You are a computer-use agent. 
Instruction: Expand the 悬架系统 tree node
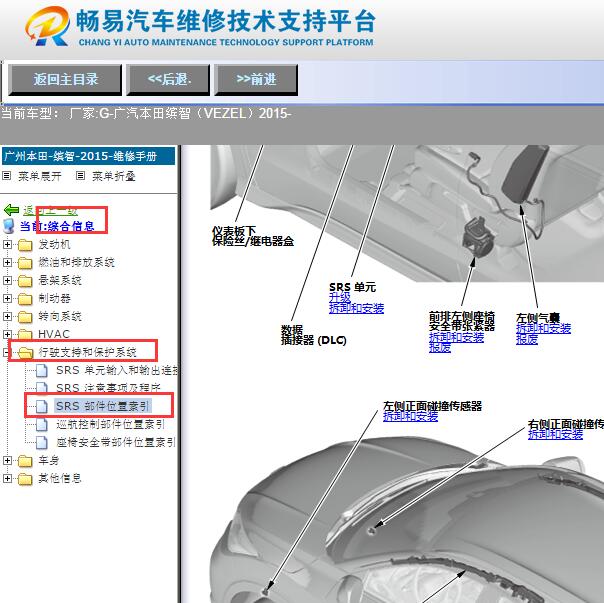pyautogui.click(x=7, y=280)
